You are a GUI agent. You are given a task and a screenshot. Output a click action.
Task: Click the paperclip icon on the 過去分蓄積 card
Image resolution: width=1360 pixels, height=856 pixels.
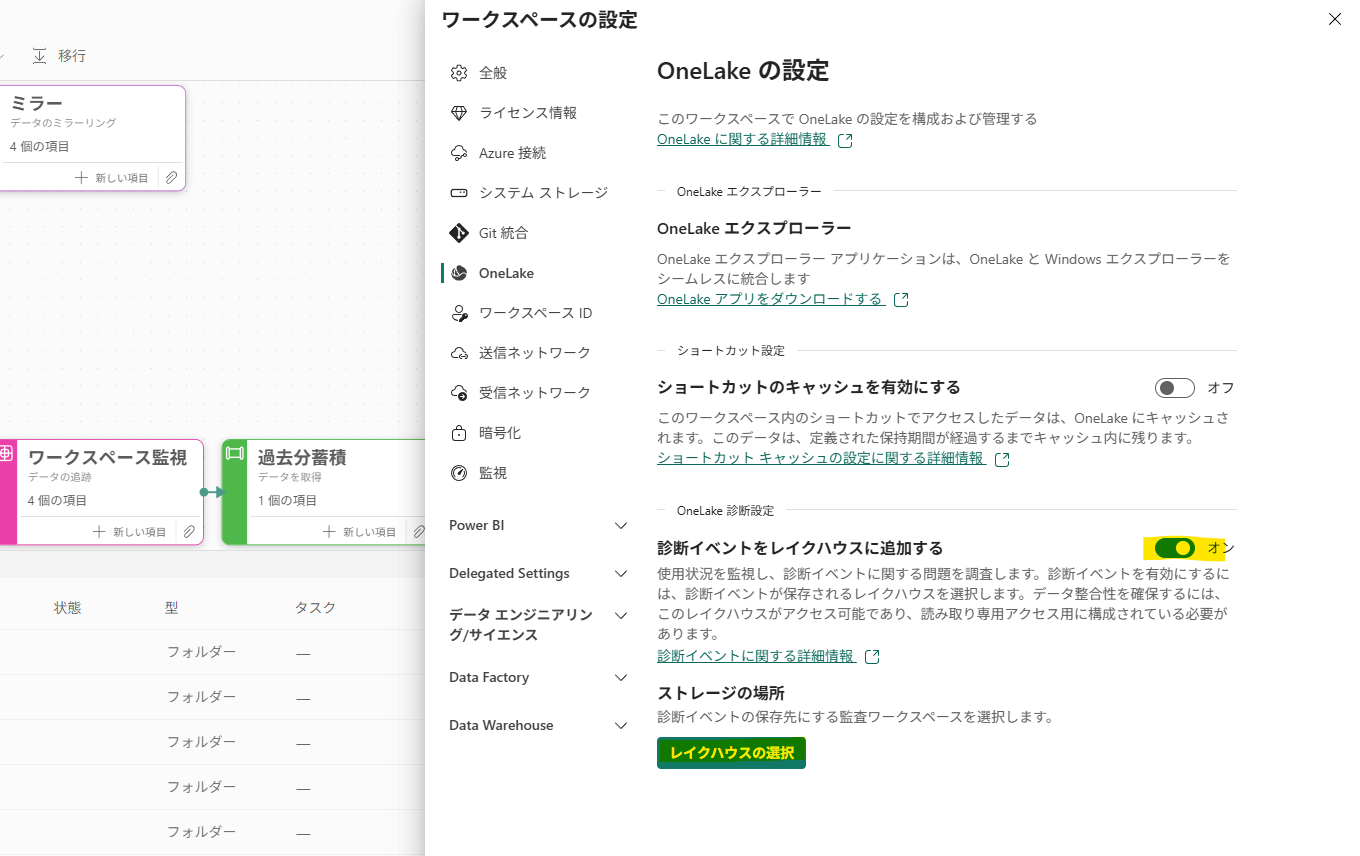(419, 531)
